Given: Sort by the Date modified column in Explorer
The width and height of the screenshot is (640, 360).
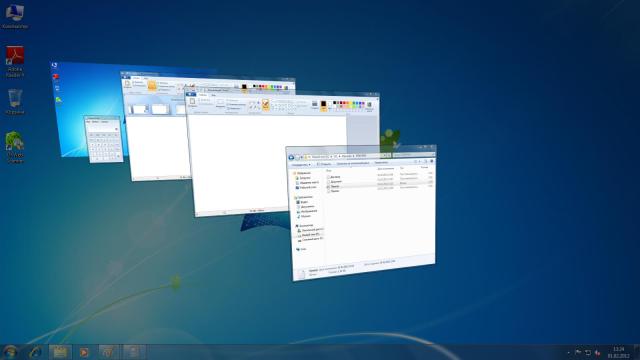Looking at the screenshot, I should pos(386,169).
